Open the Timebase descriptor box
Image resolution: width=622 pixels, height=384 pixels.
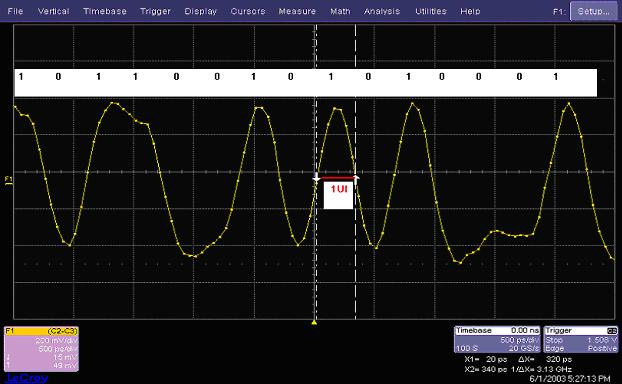(x=497, y=339)
